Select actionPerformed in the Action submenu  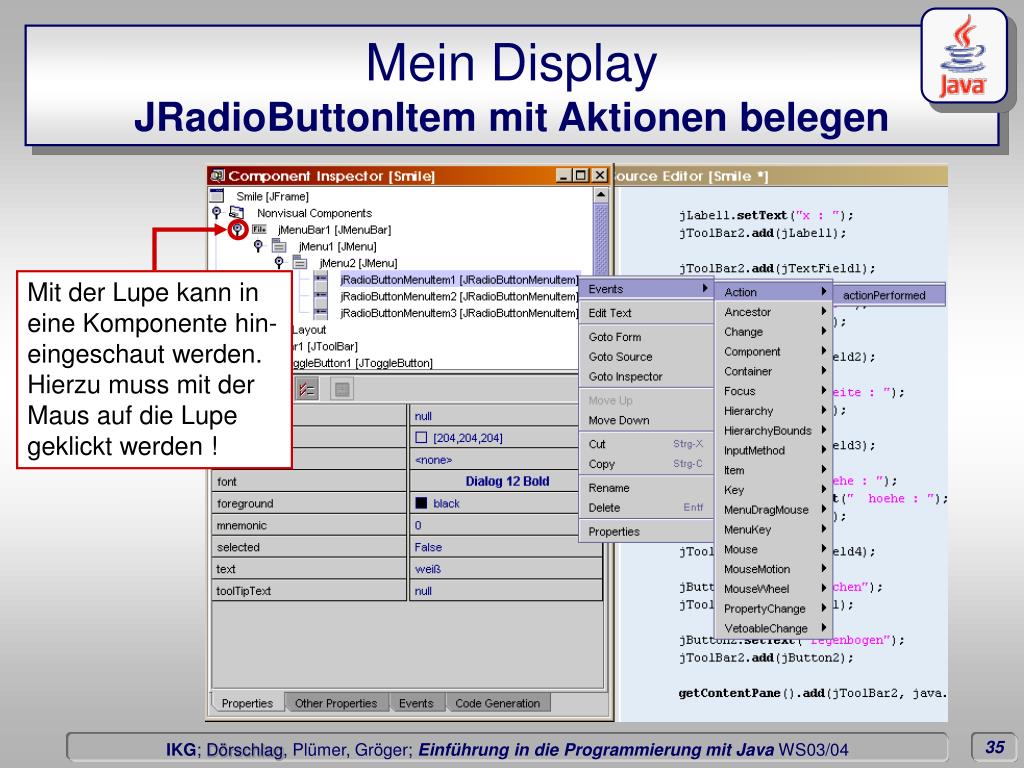[x=889, y=295]
